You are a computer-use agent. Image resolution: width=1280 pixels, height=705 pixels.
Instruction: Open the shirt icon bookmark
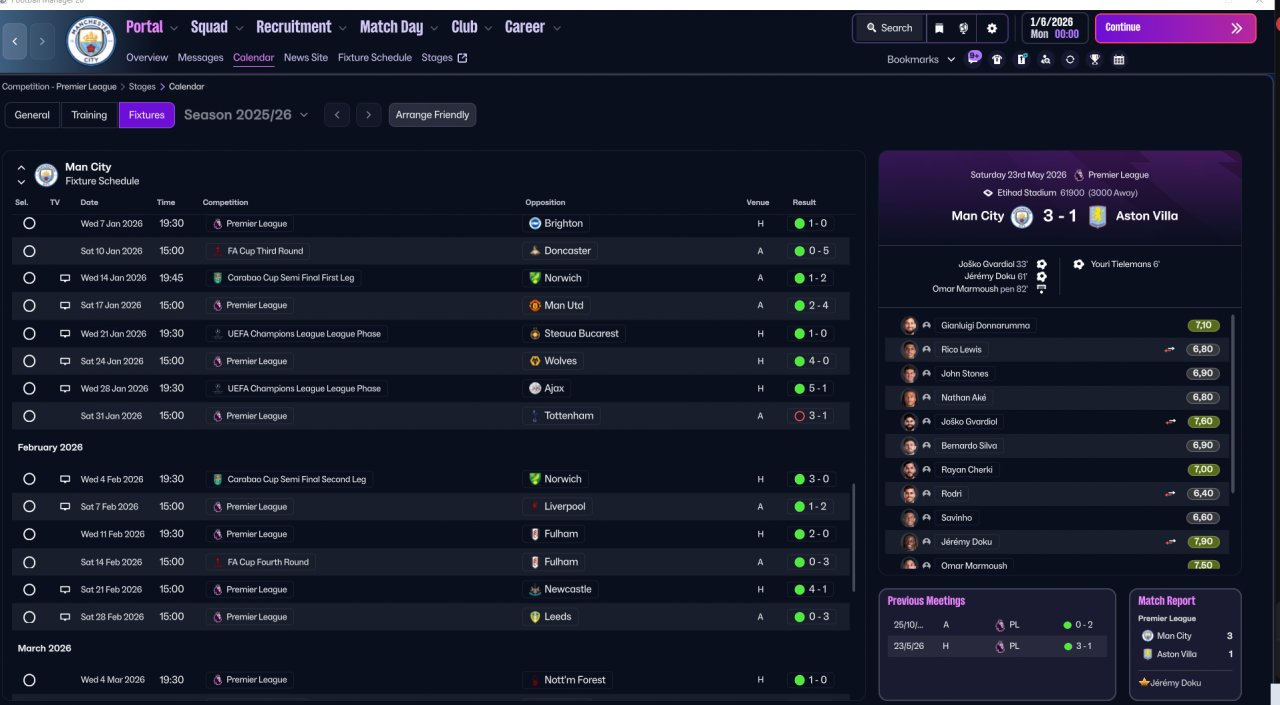[997, 59]
